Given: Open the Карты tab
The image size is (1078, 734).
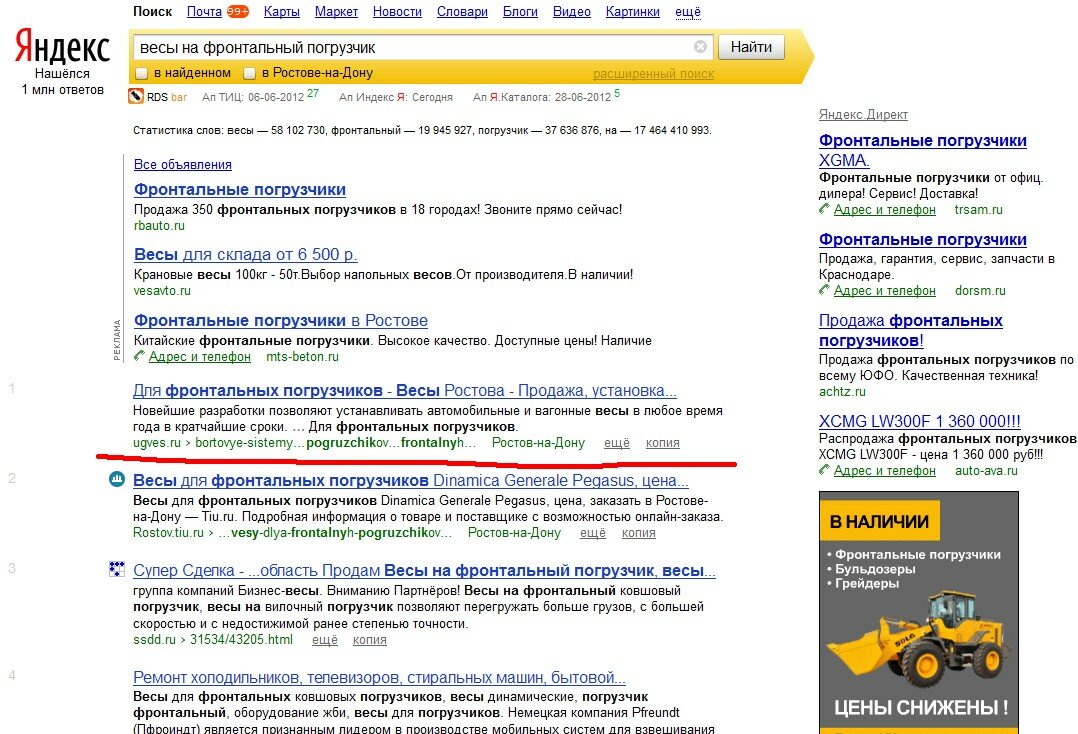Looking at the screenshot, I should (282, 12).
